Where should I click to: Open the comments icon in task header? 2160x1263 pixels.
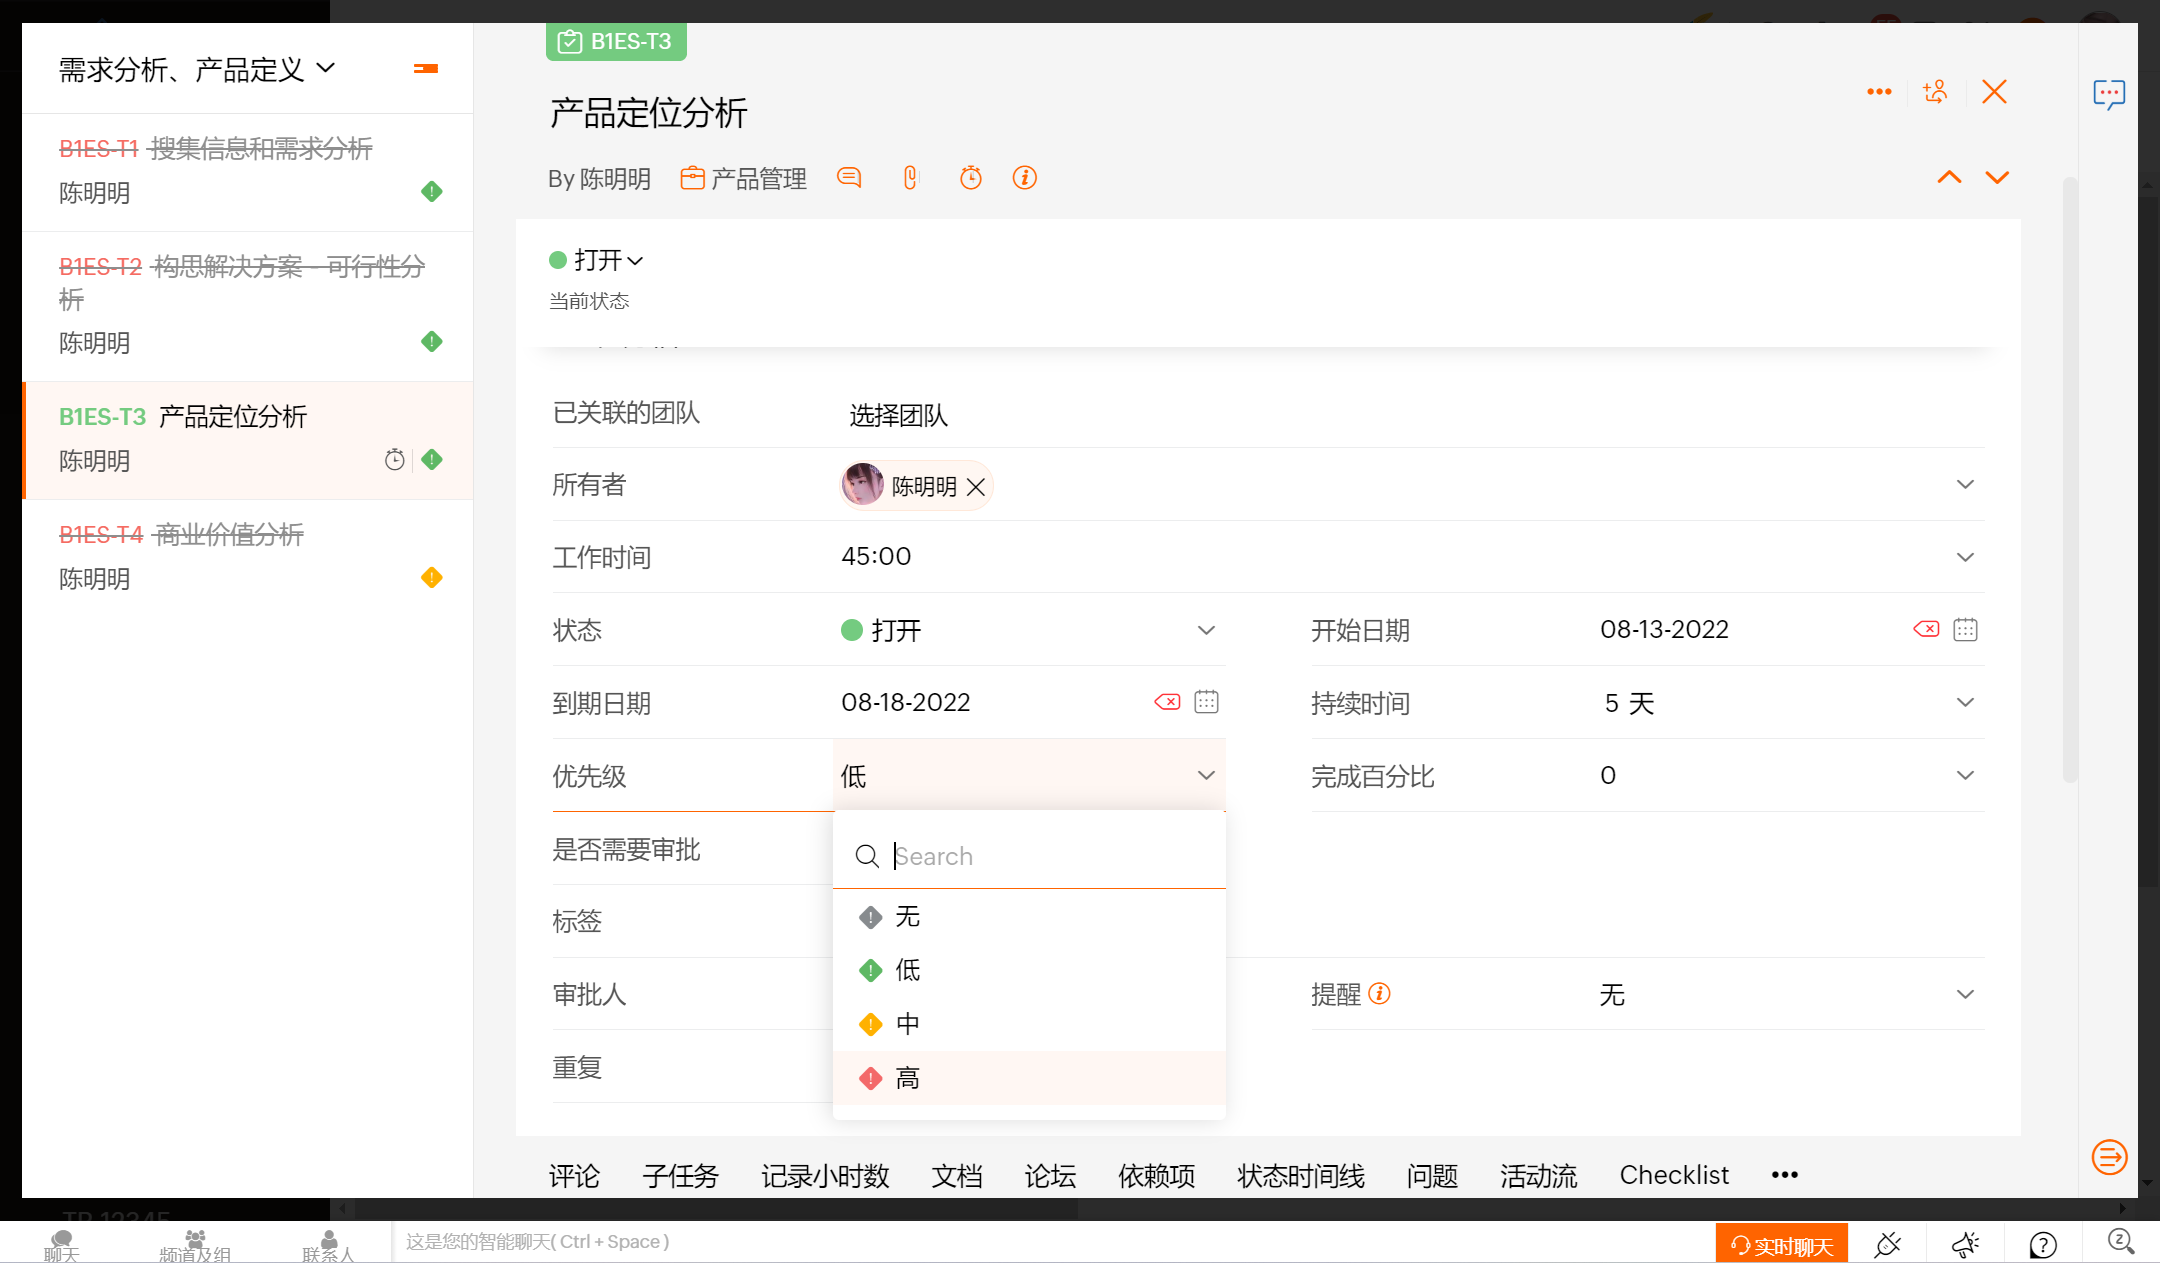[x=849, y=178]
